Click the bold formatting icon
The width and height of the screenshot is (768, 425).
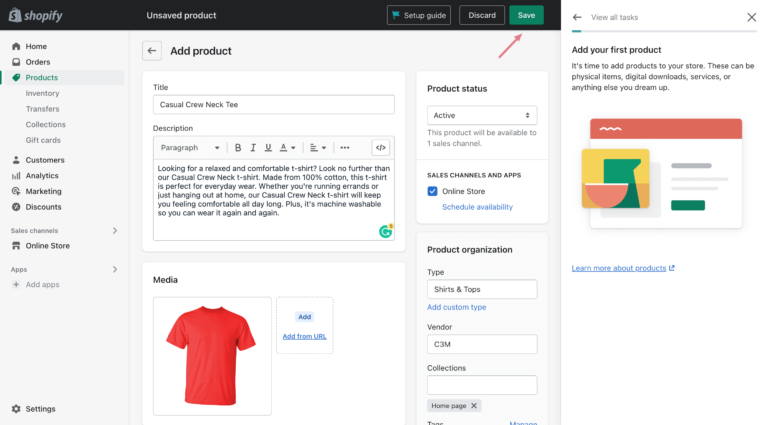click(x=239, y=148)
